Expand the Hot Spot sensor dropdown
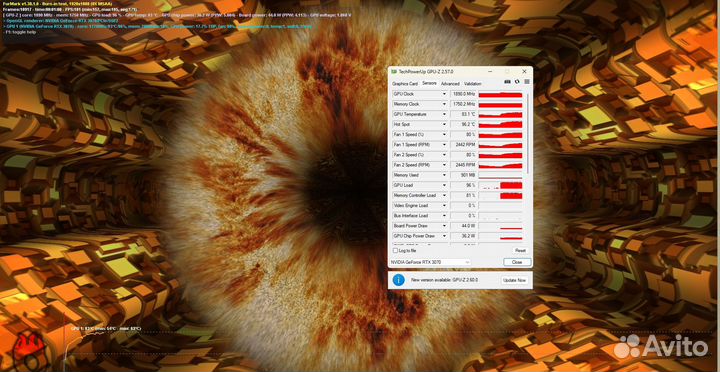 click(x=444, y=124)
